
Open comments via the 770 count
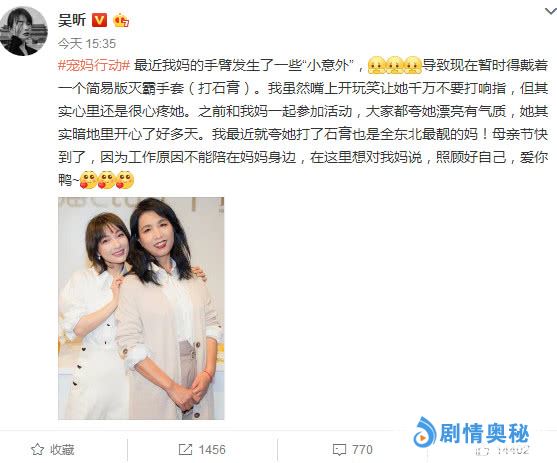(362, 450)
